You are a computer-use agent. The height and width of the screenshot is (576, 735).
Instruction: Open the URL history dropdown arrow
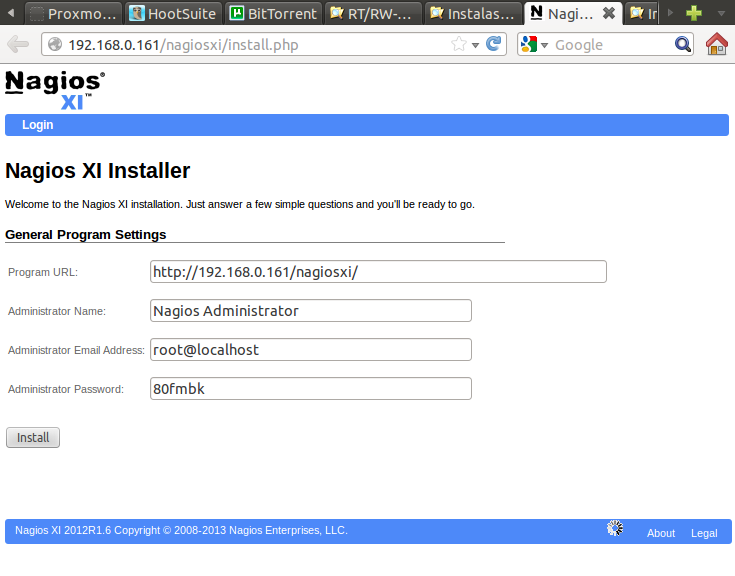tap(475, 45)
